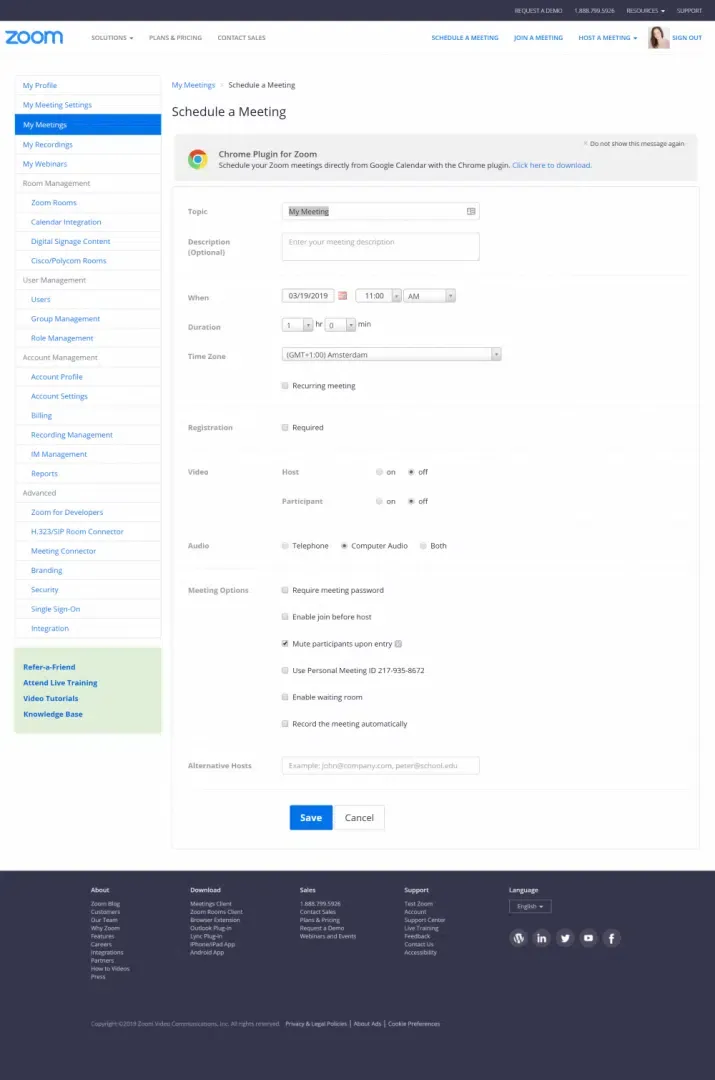Open Zoom's LinkedIn page icon

click(542, 938)
